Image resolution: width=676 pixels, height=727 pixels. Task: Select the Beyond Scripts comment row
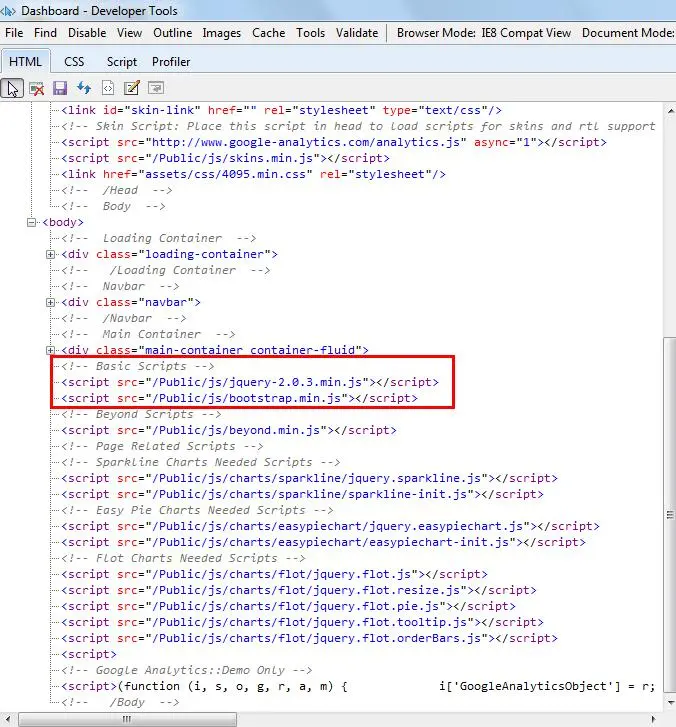coord(141,415)
